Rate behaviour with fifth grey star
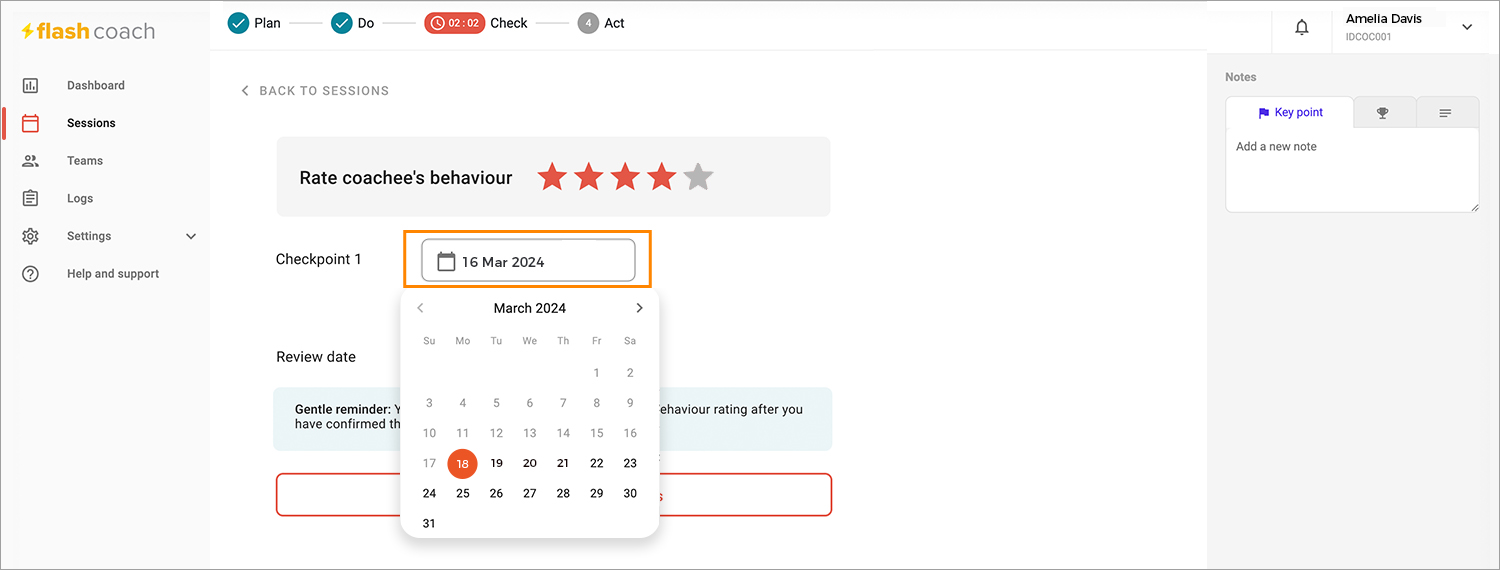 [x=698, y=177]
